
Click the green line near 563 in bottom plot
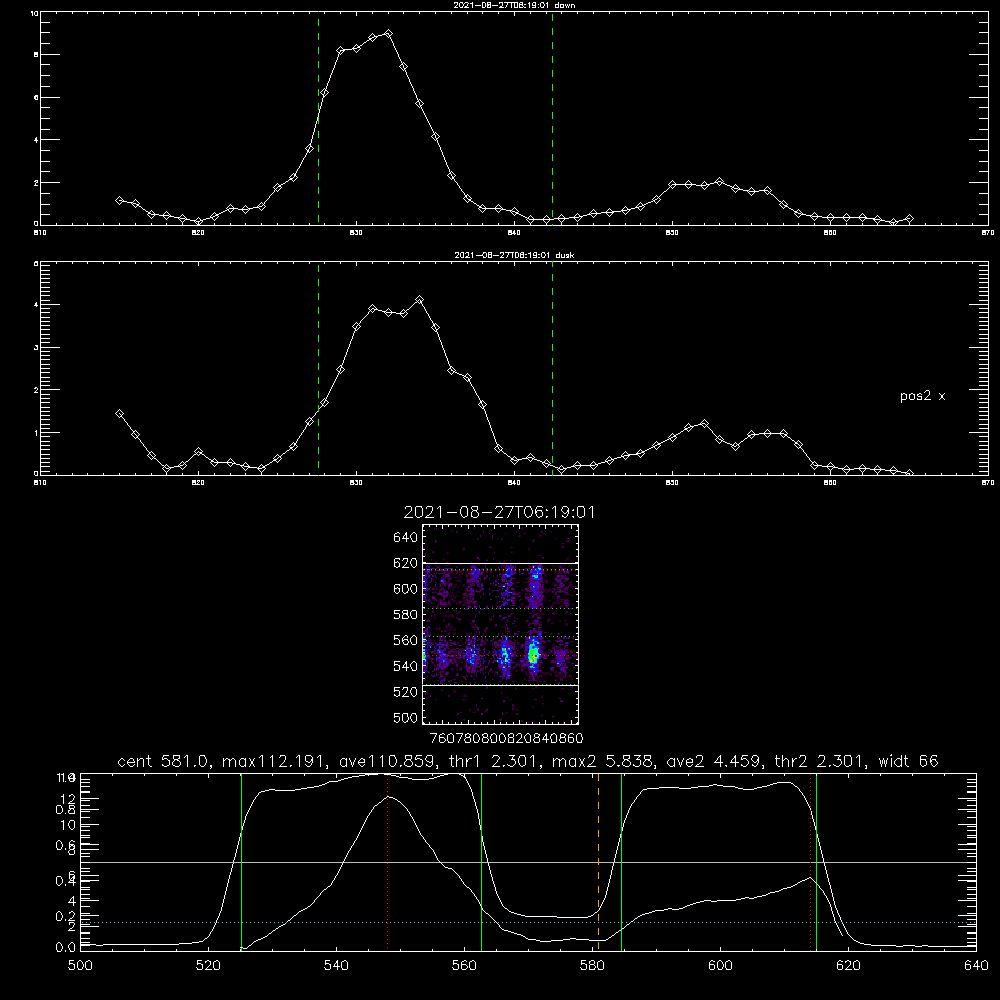click(482, 861)
